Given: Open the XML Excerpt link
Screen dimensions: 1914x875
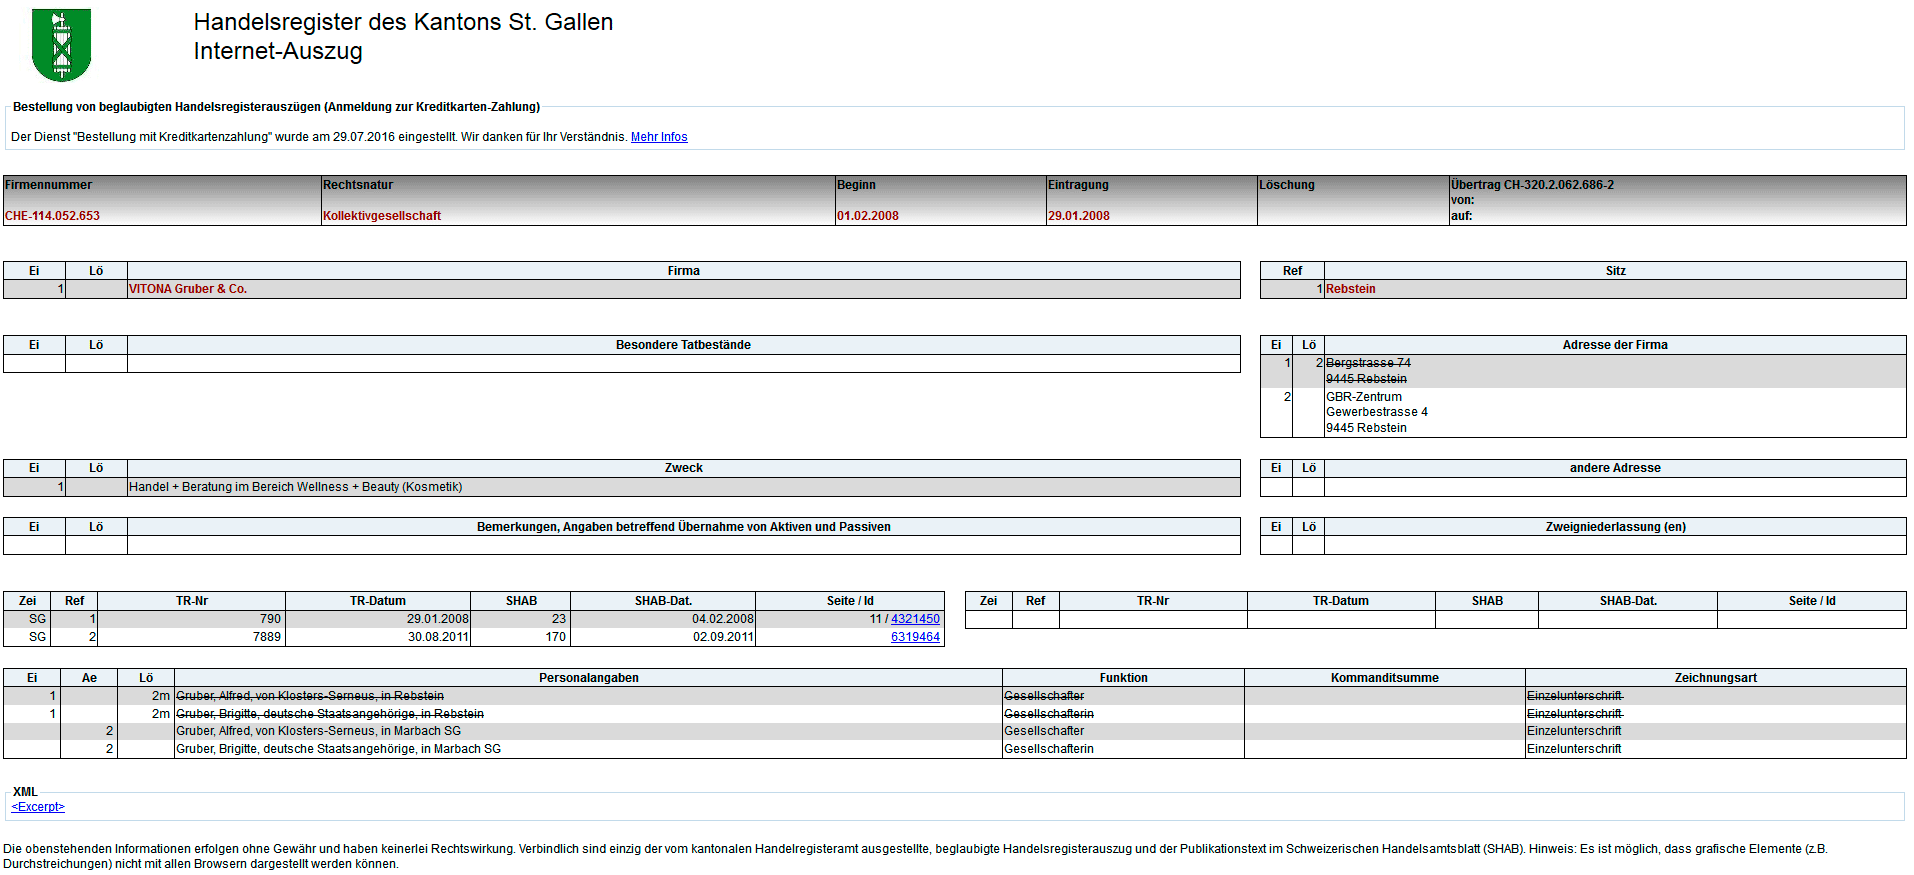Looking at the screenshot, I should coord(38,807).
